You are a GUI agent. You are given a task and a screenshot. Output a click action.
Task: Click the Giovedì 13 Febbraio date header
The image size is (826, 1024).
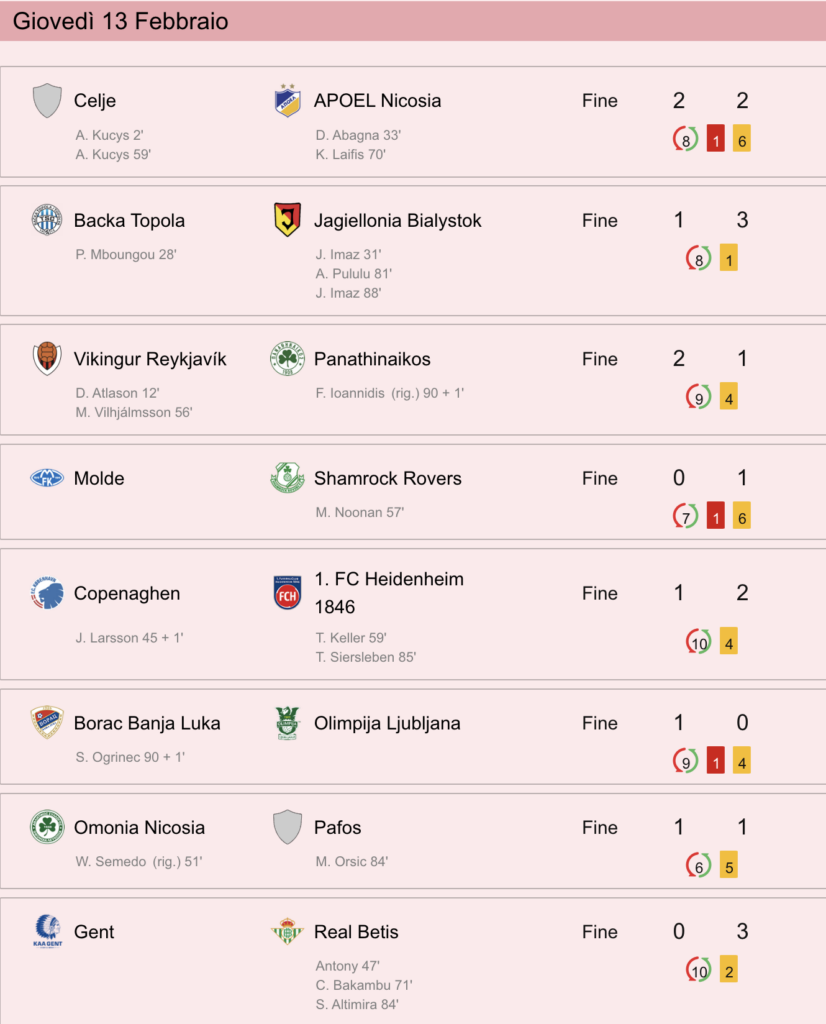point(121,21)
